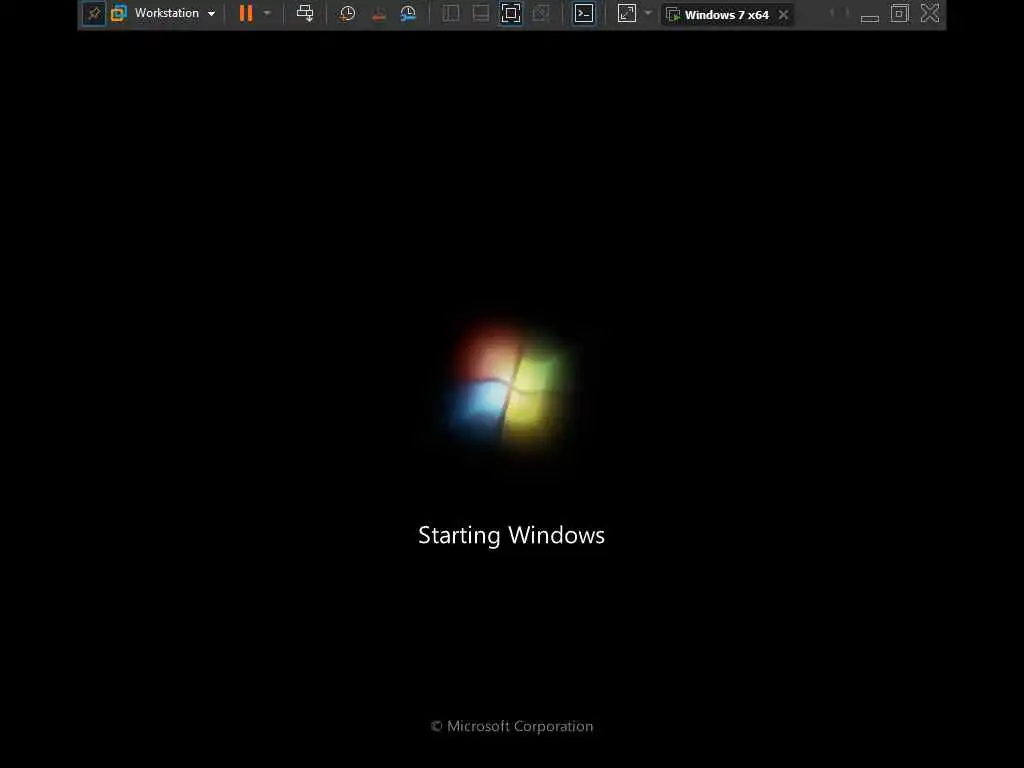Close the Windows 7 x64 tab
The width and height of the screenshot is (1024, 768).
click(x=784, y=14)
